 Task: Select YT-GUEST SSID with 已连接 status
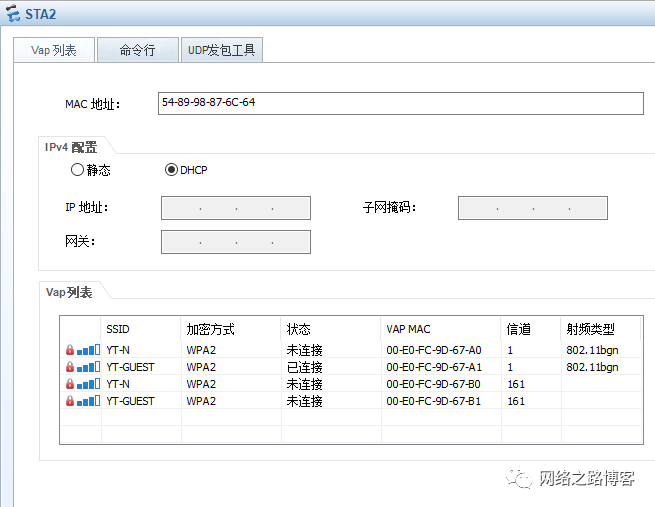130,367
